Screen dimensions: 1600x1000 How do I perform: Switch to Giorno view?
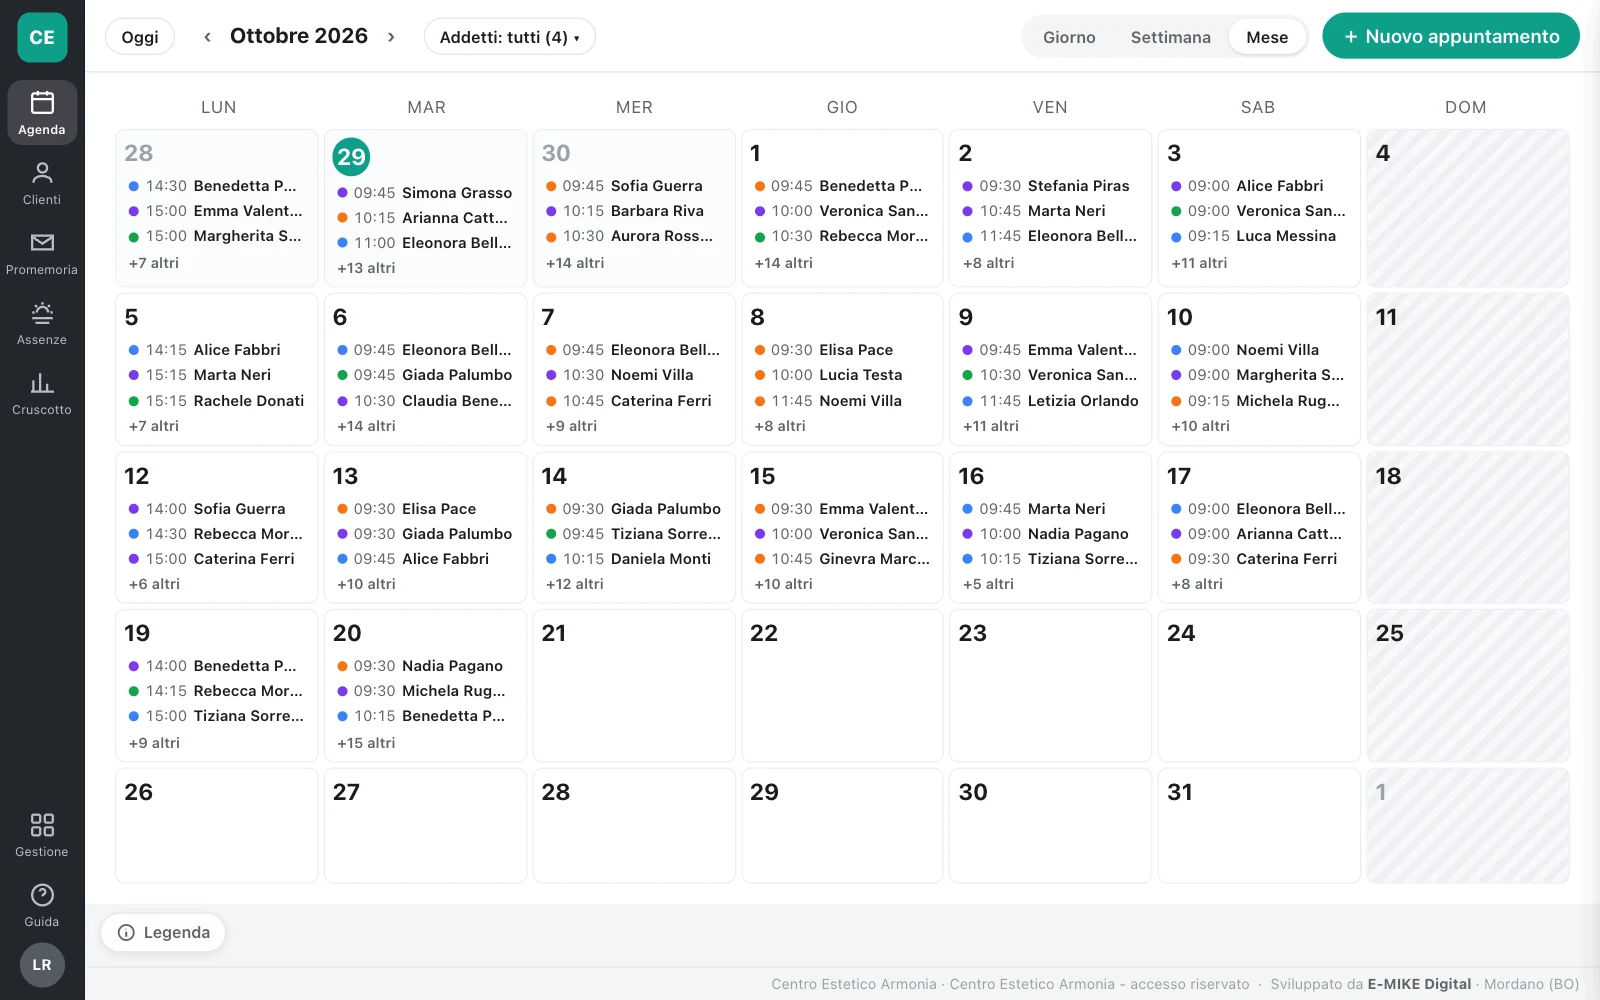coord(1069,37)
